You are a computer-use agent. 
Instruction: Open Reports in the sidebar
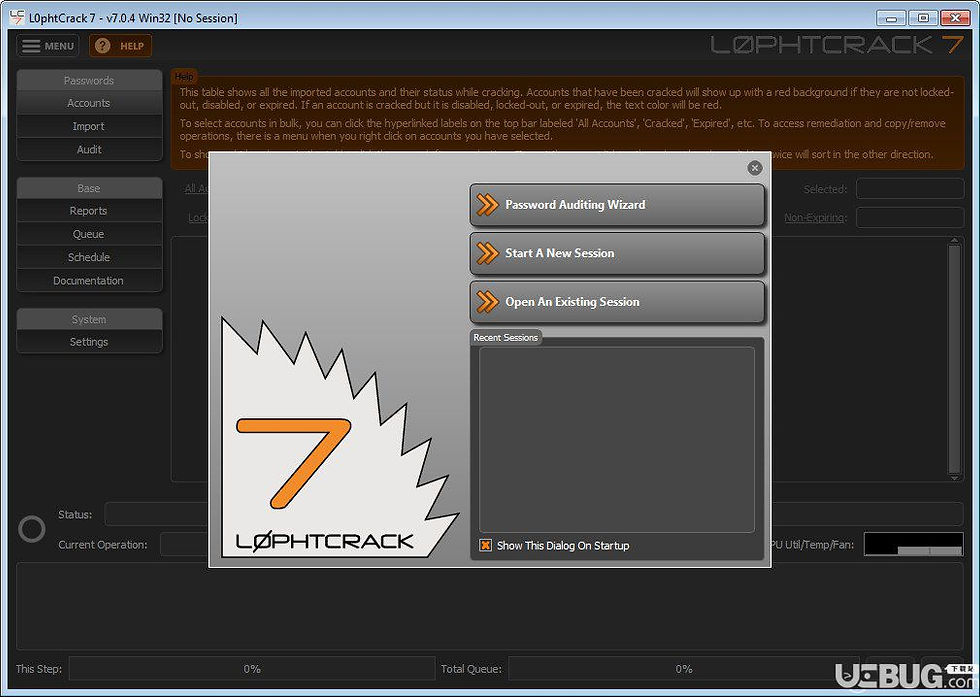89,211
